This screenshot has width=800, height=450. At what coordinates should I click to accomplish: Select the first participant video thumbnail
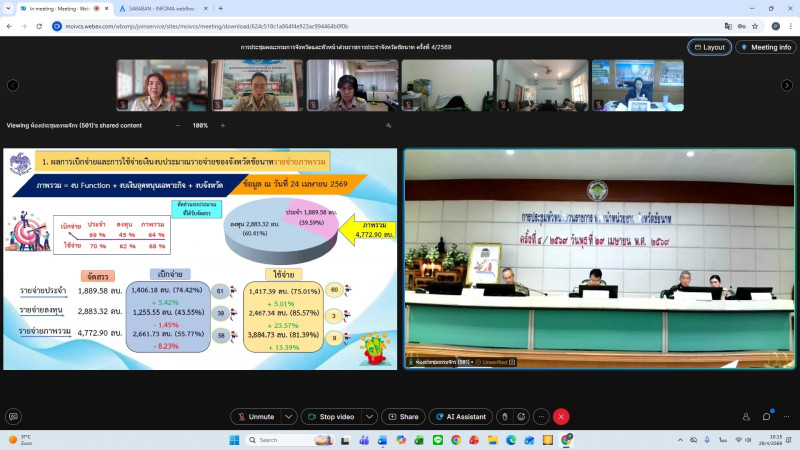coord(162,85)
